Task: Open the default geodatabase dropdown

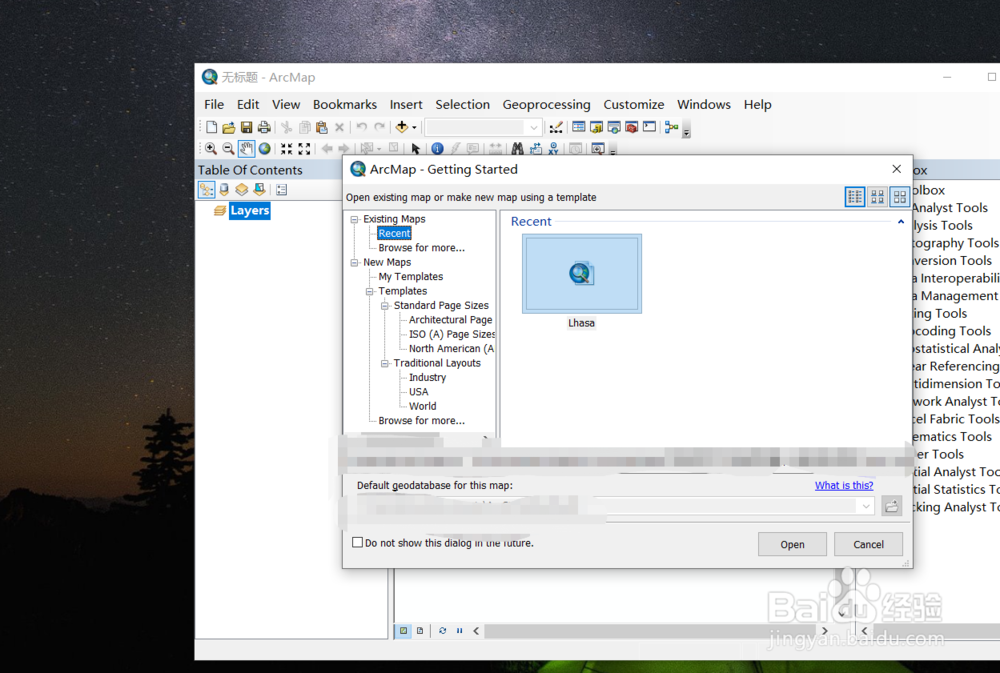Action: (865, 507)
